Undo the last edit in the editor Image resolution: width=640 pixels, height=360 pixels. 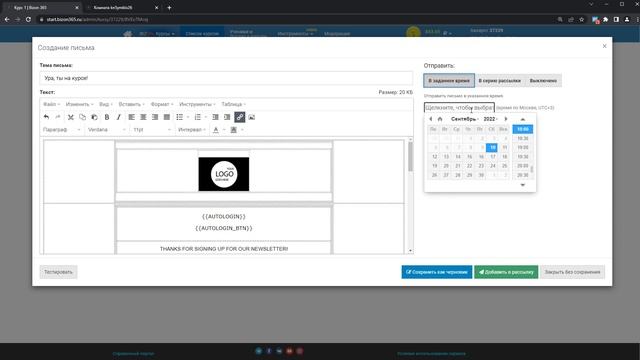[46, 117]
